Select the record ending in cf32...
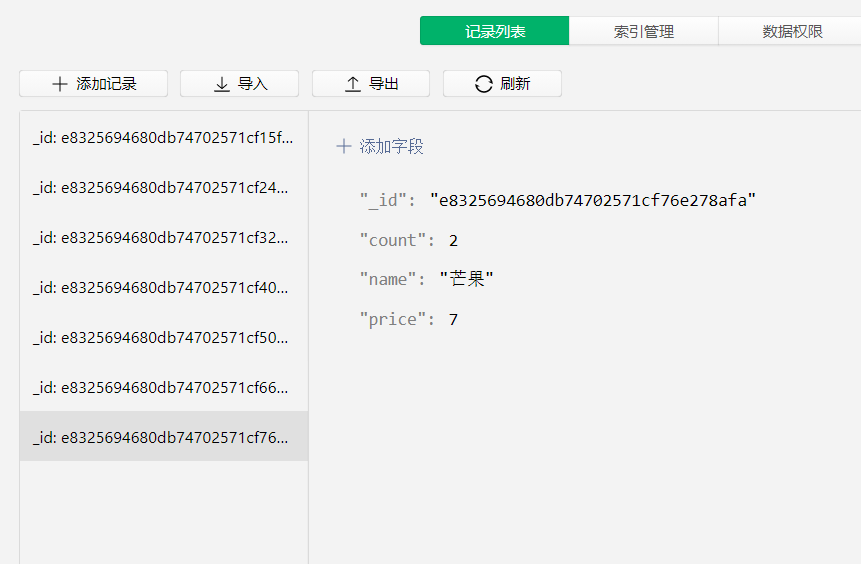The image size is (861, 564). 164,237
